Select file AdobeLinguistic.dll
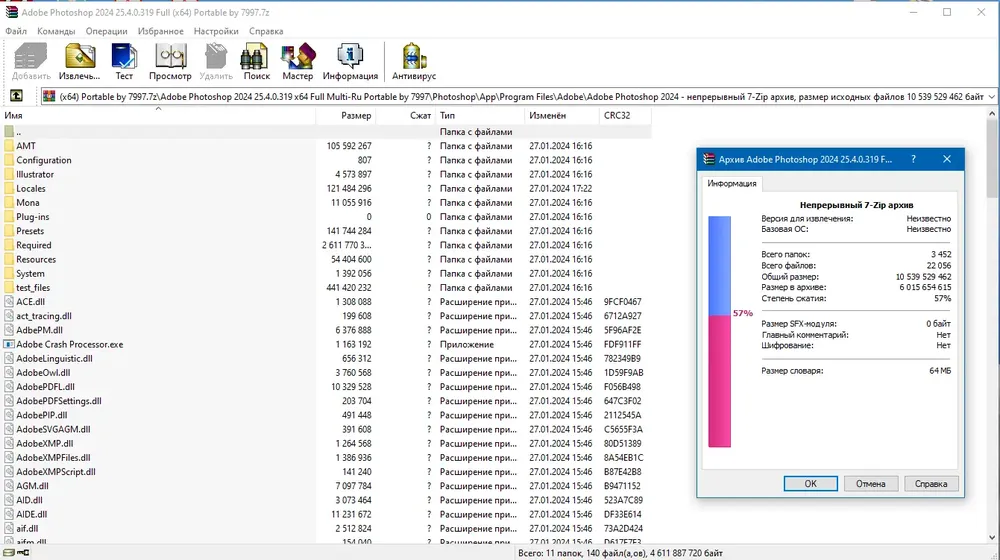This screenshot has width=1000, height=560. click(x=325, y=358)
